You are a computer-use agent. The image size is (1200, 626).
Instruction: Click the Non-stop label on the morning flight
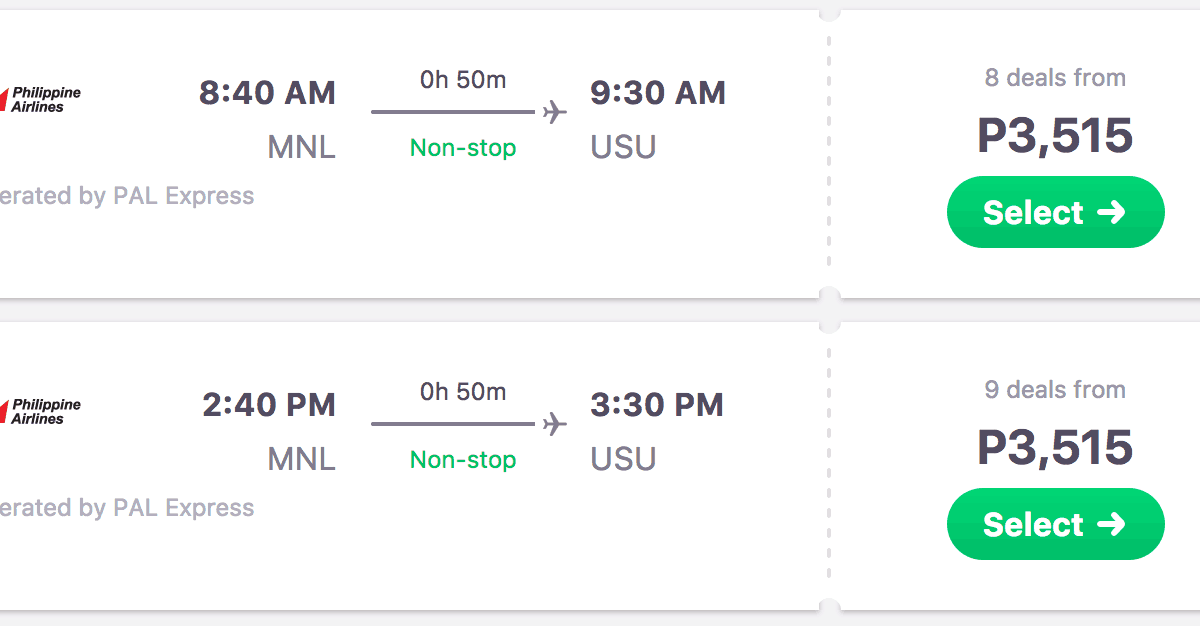(463, 148)
